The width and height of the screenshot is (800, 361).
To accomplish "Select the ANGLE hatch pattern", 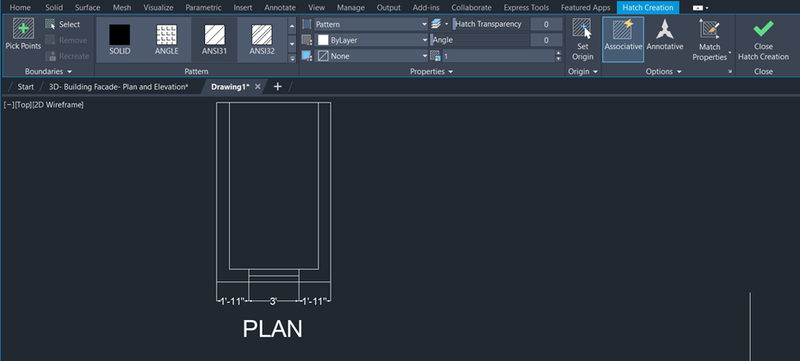I will [166, 35].
